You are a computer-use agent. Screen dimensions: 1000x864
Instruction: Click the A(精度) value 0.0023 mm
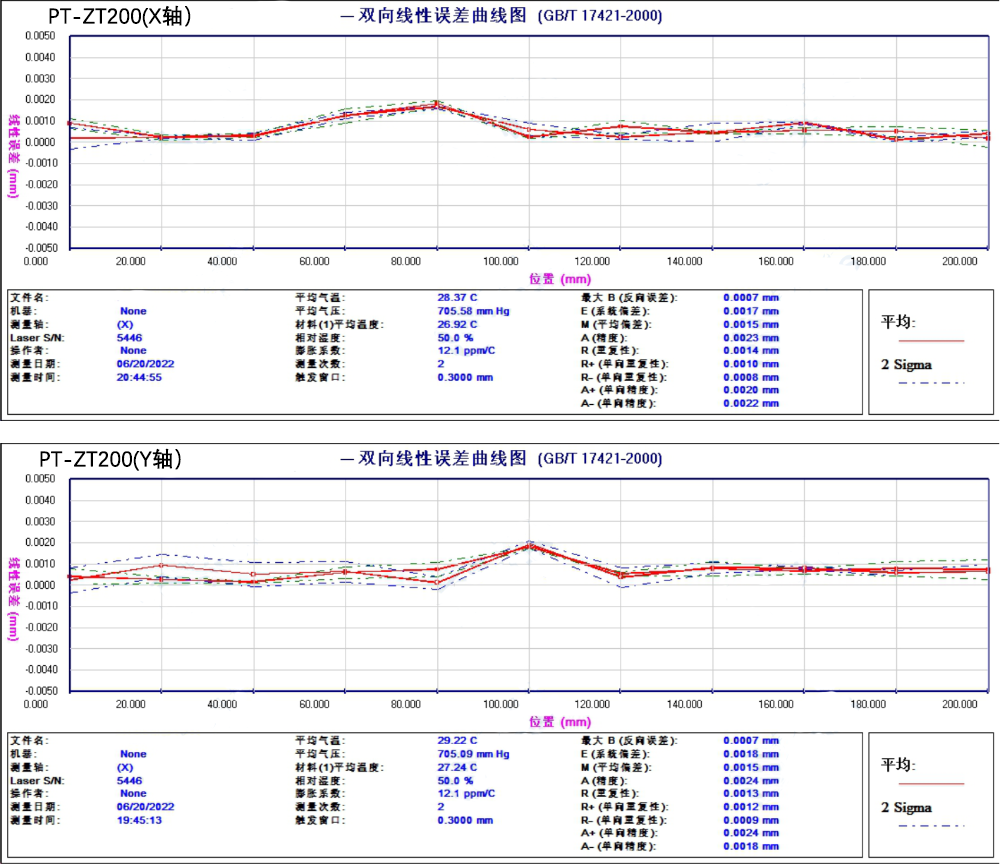click(750, 338)
